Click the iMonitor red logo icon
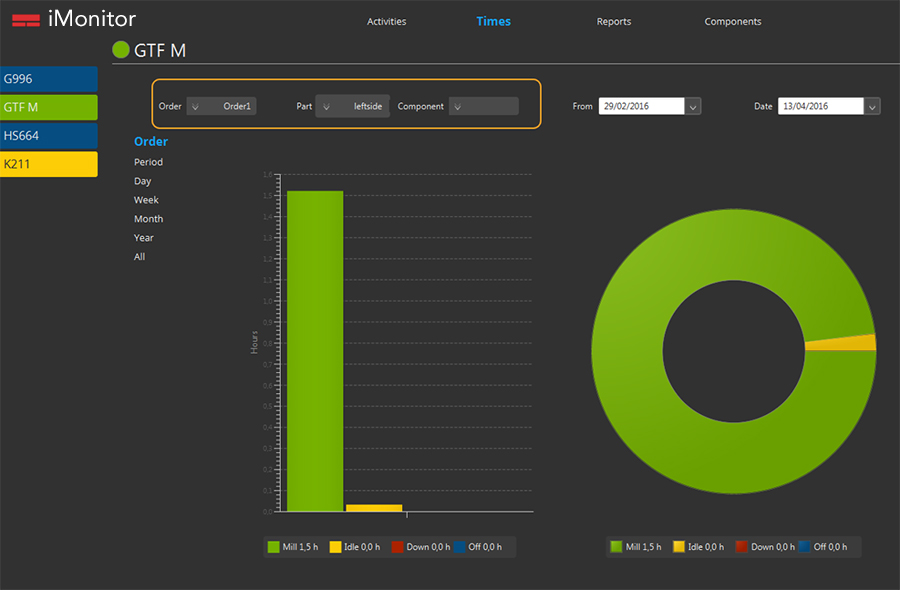The image size is (900, 590). coord(26,19)
